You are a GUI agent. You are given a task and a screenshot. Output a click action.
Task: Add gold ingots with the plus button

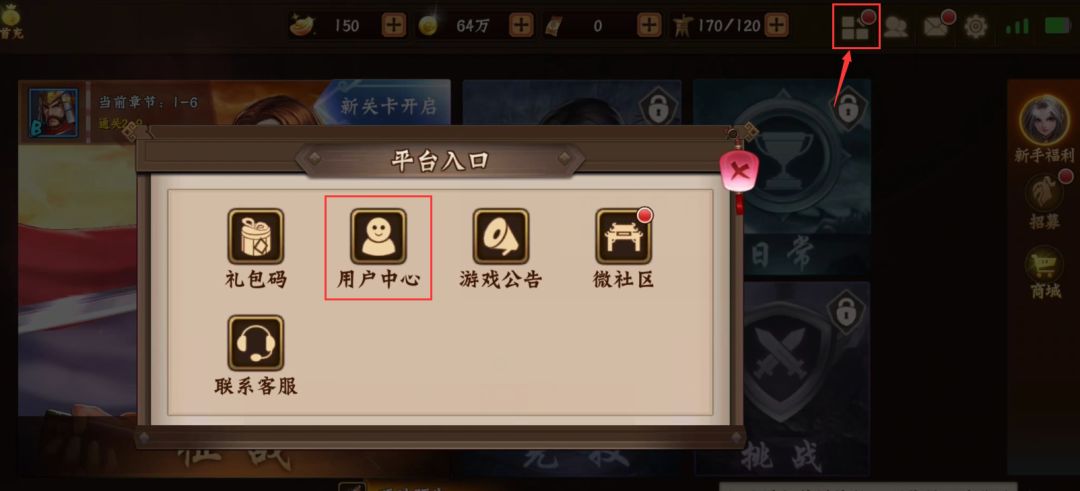[394, 26]
